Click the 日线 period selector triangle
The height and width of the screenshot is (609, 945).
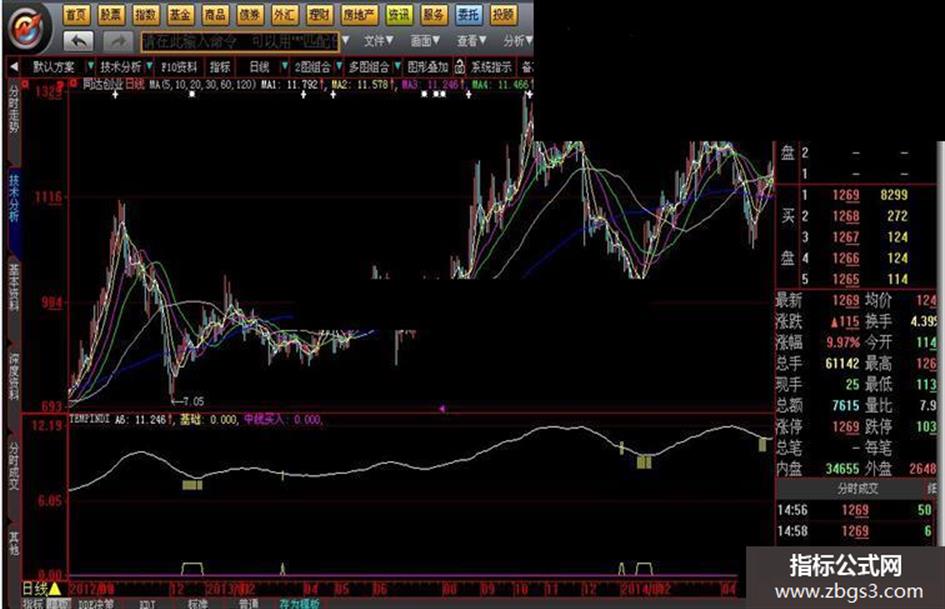[x=55, y=588]
